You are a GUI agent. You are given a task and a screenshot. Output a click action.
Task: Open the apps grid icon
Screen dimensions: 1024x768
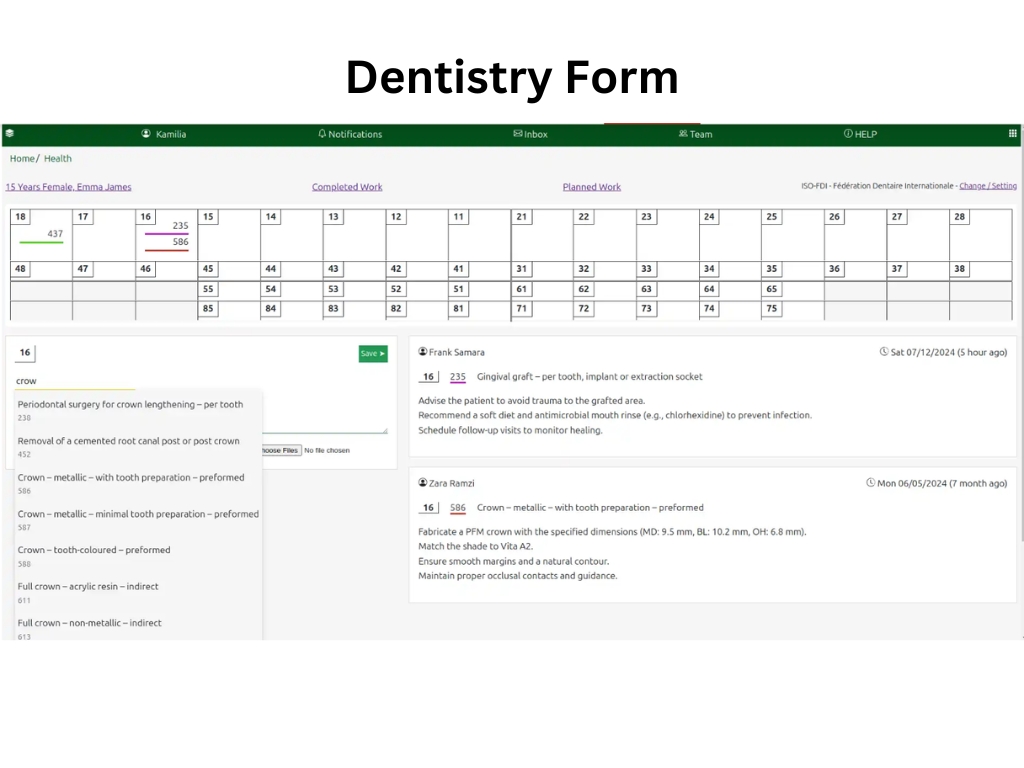pyautogui.click(x=1012, y=133)
